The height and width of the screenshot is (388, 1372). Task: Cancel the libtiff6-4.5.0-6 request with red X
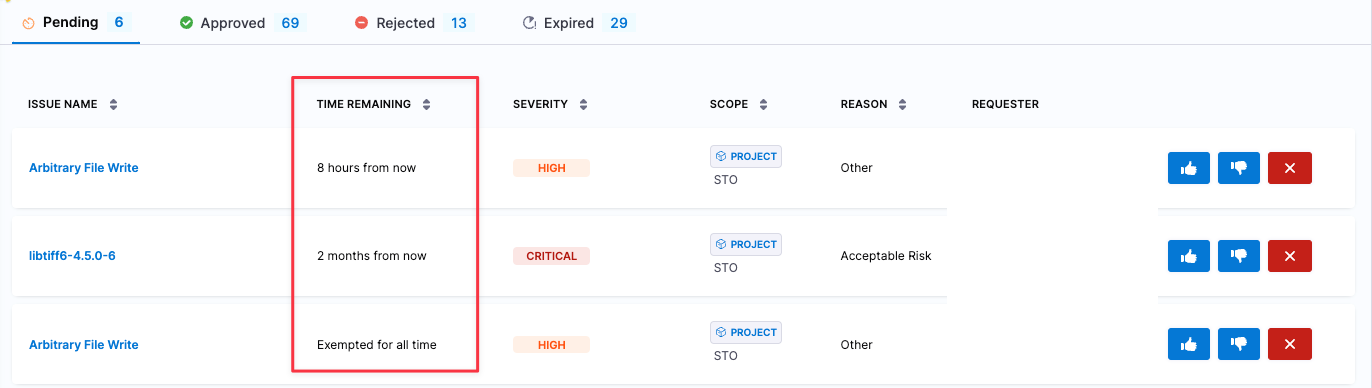point(1290,256)
